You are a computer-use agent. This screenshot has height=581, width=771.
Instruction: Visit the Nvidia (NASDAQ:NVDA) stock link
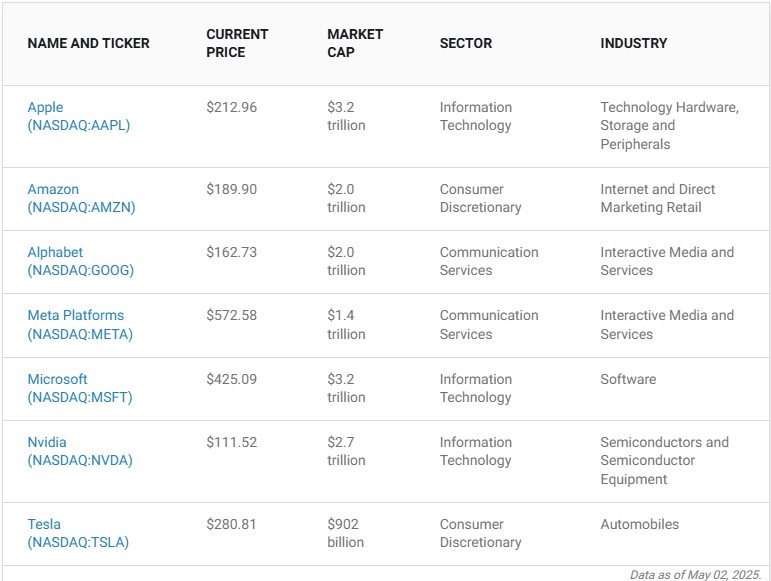(x=79, y=451)
